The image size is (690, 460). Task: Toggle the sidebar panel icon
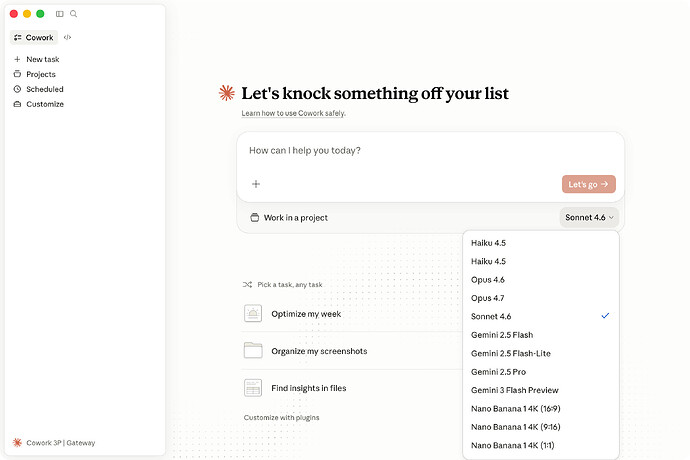tap(59, 14)
